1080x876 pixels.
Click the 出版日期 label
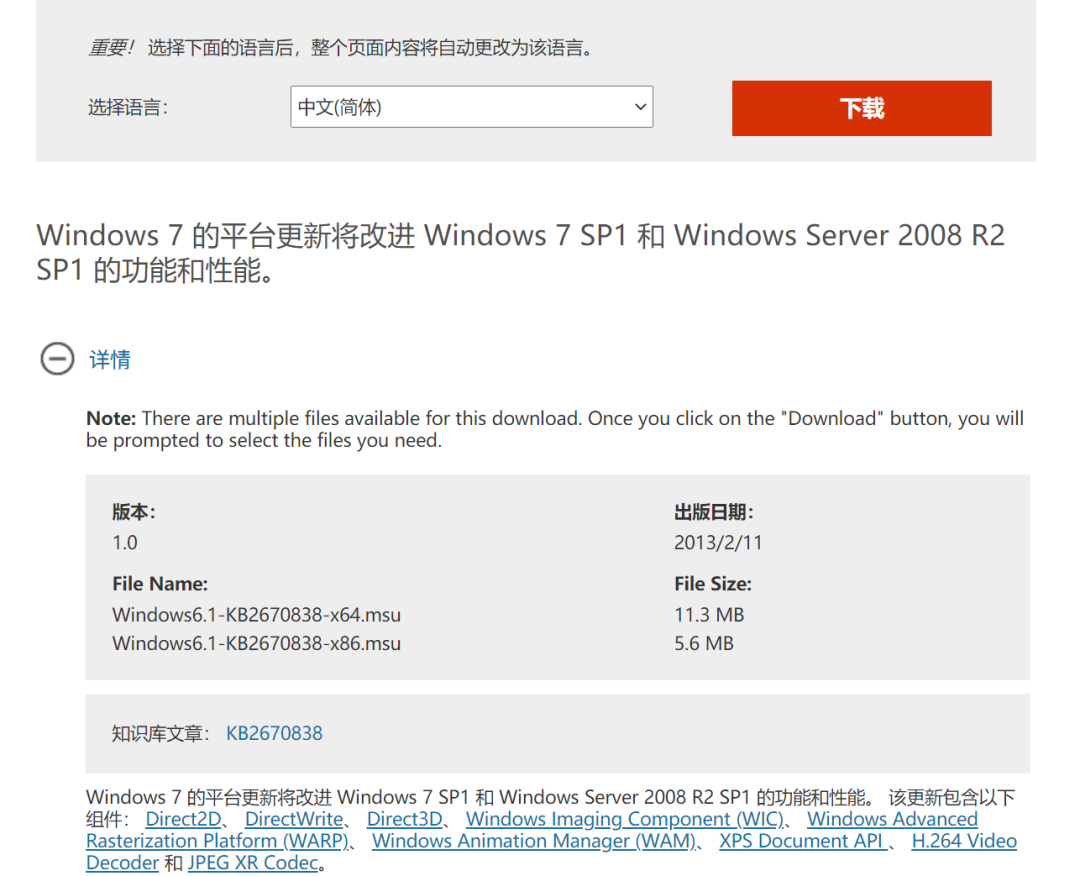714,512
